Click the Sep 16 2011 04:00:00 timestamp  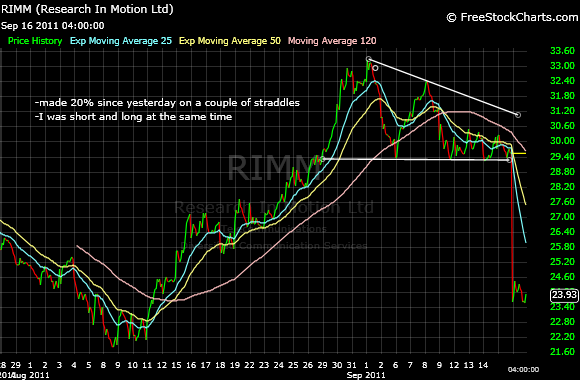coord(53,26)
